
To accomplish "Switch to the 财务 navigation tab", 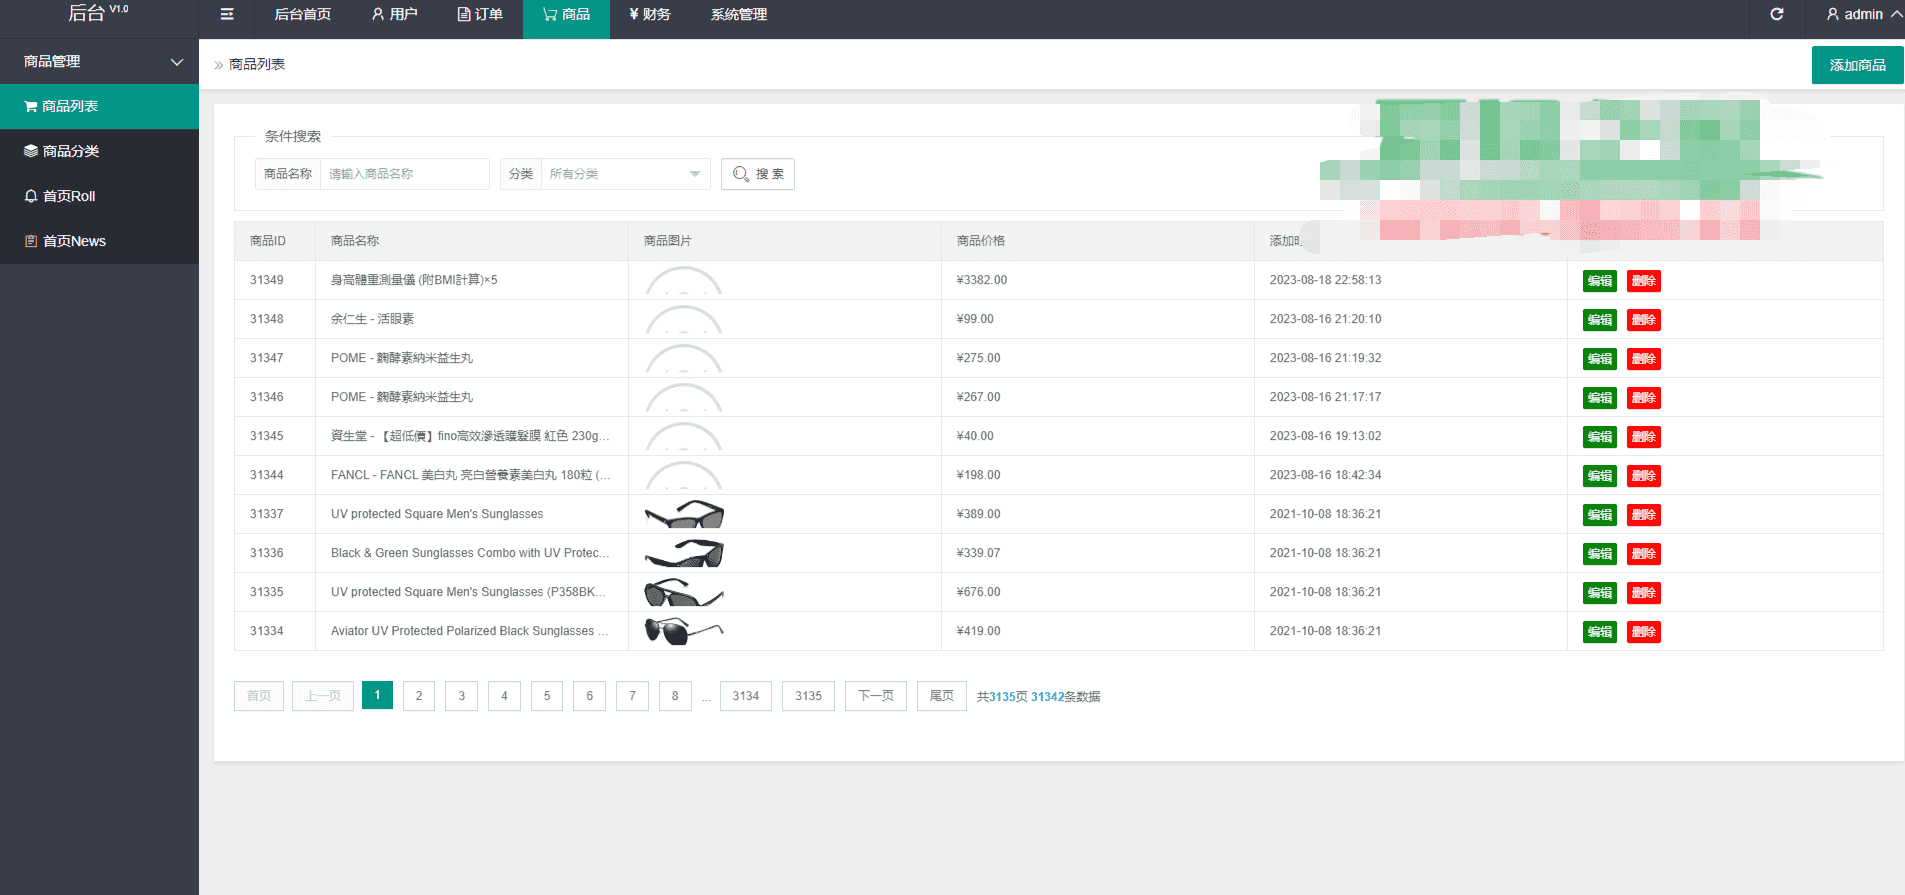I will pyautogui.click(x=650, y=14).
